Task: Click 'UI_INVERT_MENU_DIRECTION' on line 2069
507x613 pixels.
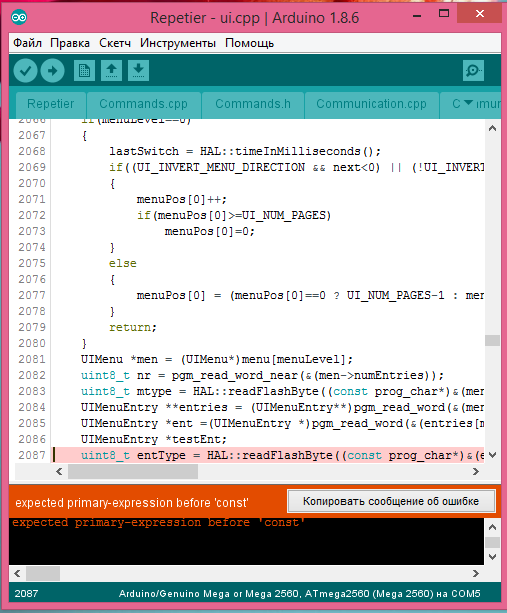Action: pos(221,167)
